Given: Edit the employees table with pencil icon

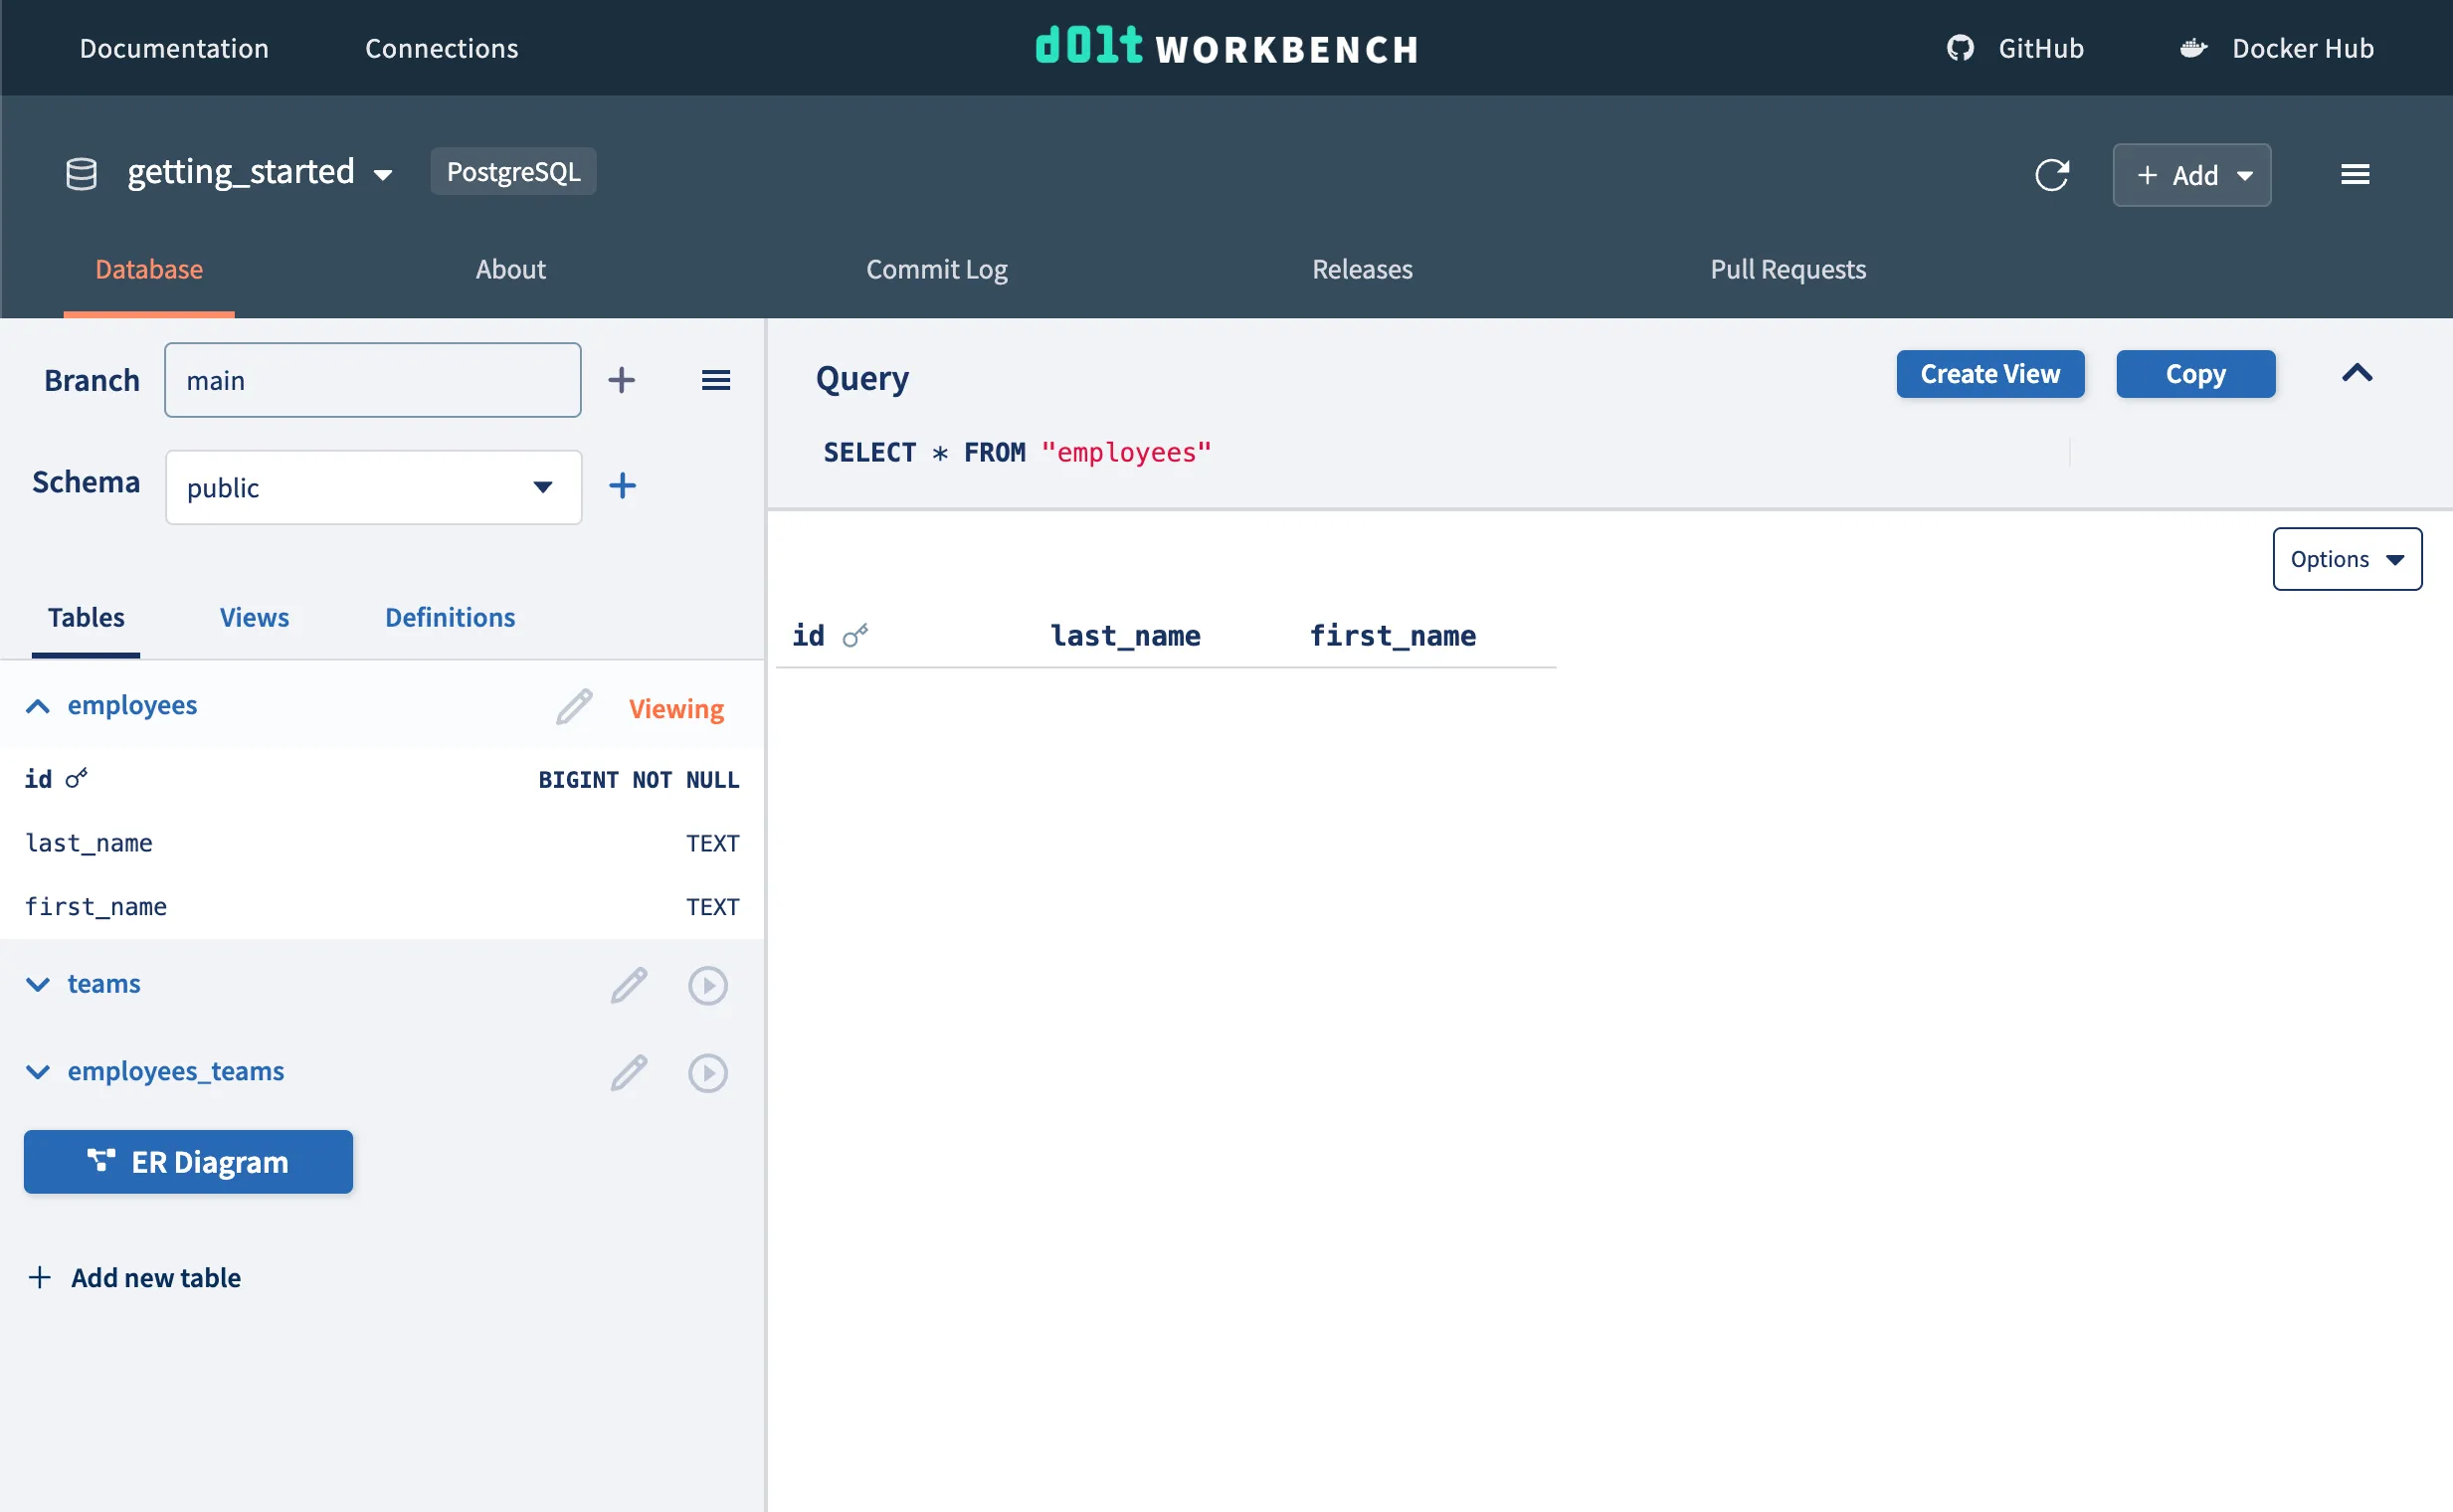Looking at the screenshot, I should 573,706.
